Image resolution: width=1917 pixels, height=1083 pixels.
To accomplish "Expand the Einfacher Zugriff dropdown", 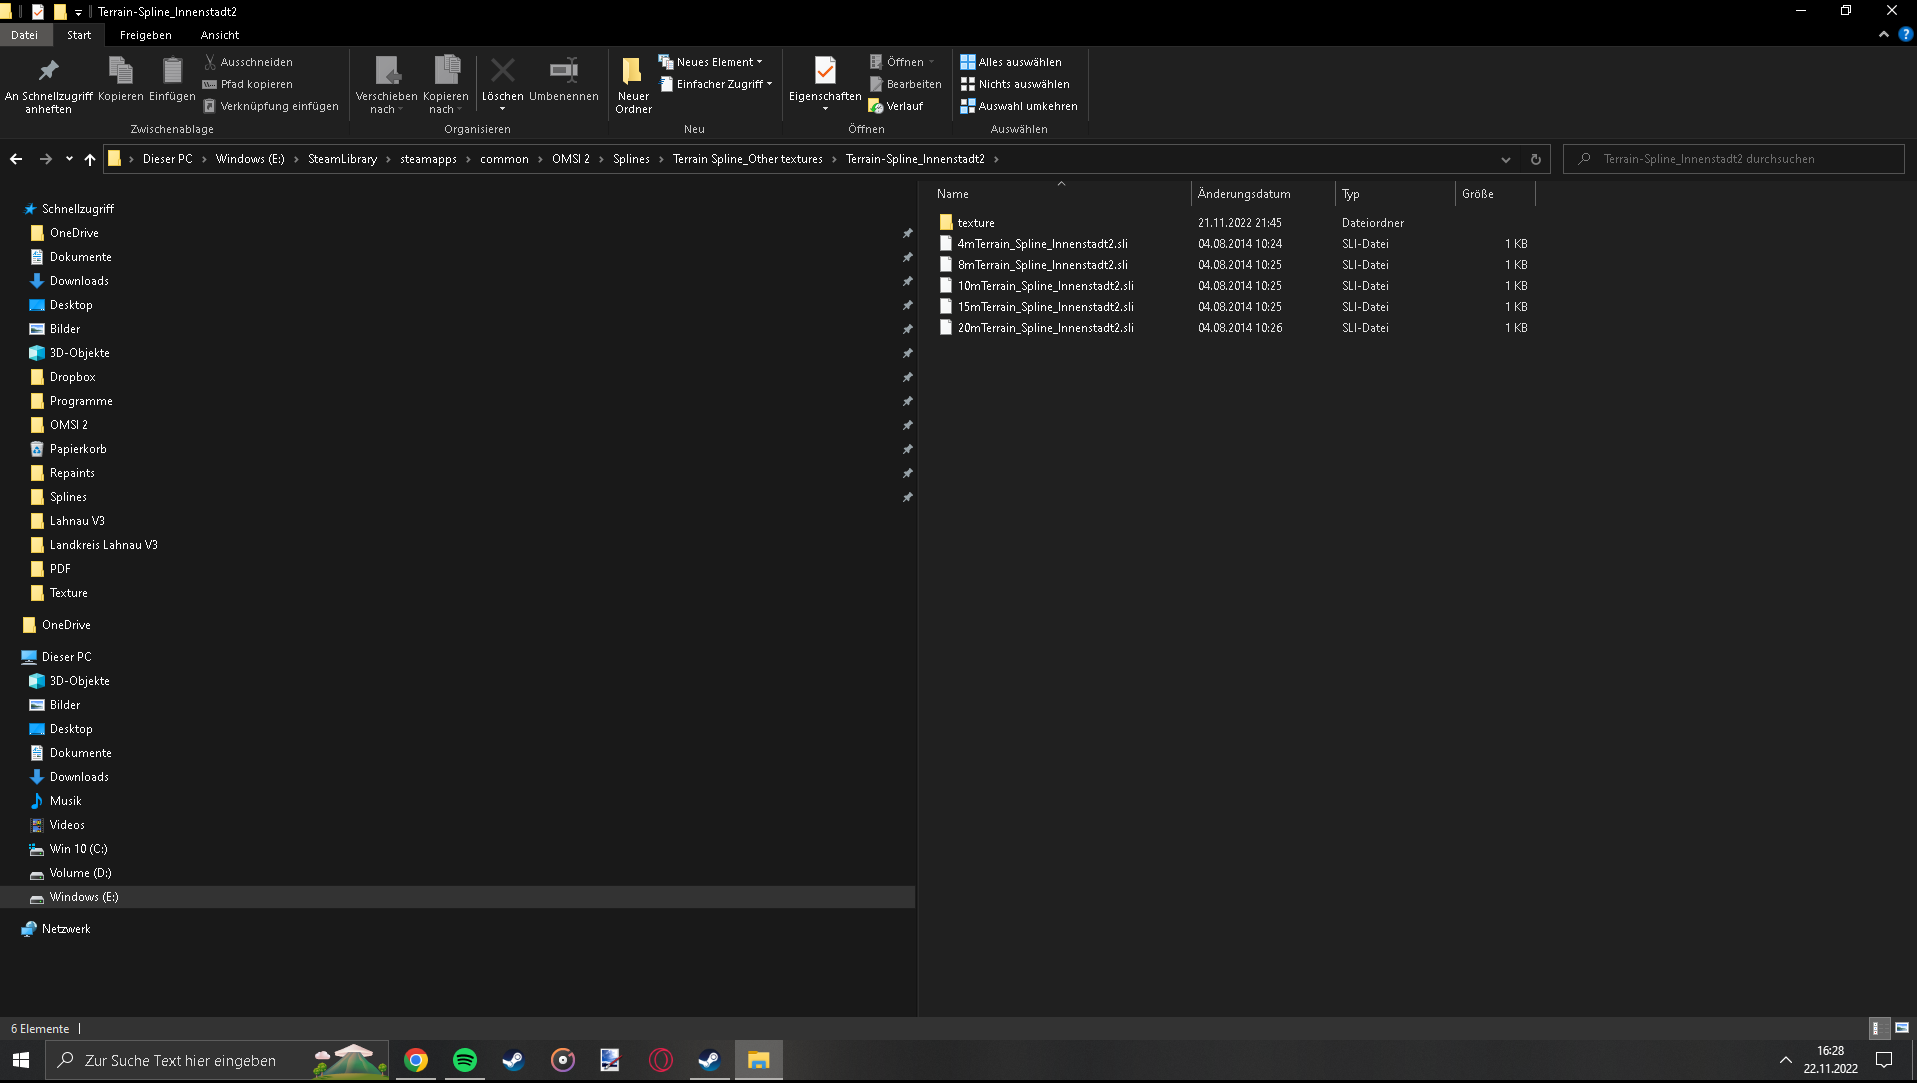I will (717, 84).
